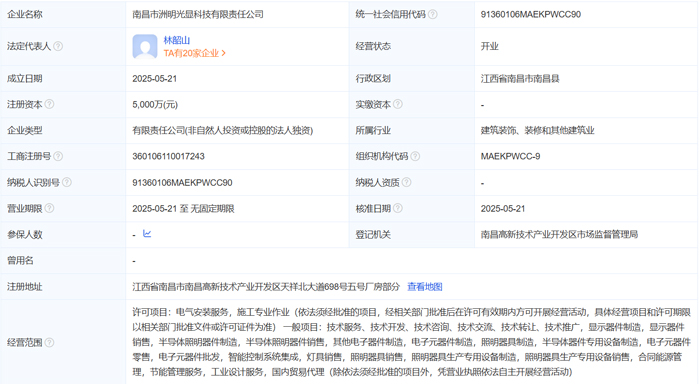Click the registration address text
This screenshot has height=384, width=700.
pos(266,287)
